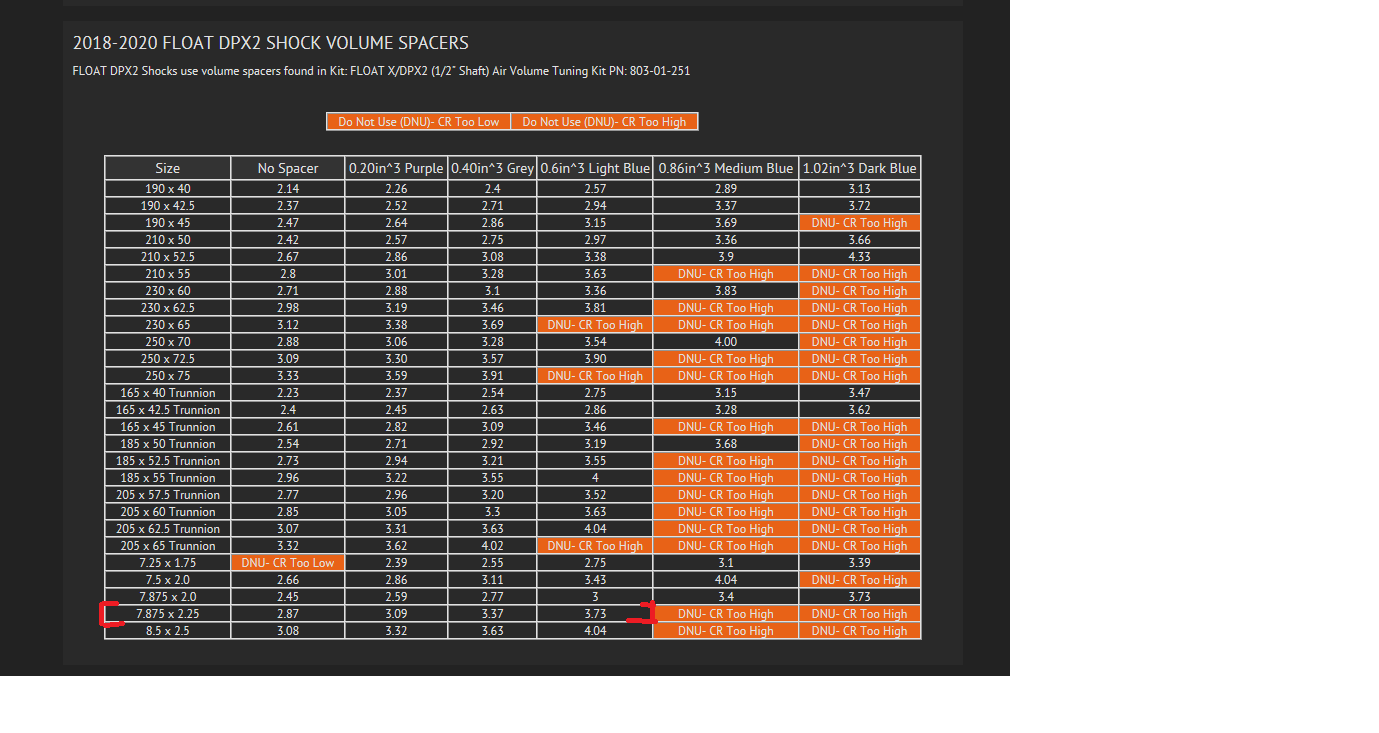Click the '0.6in^3 Light Blue' column header

click(x=595, y=168)
